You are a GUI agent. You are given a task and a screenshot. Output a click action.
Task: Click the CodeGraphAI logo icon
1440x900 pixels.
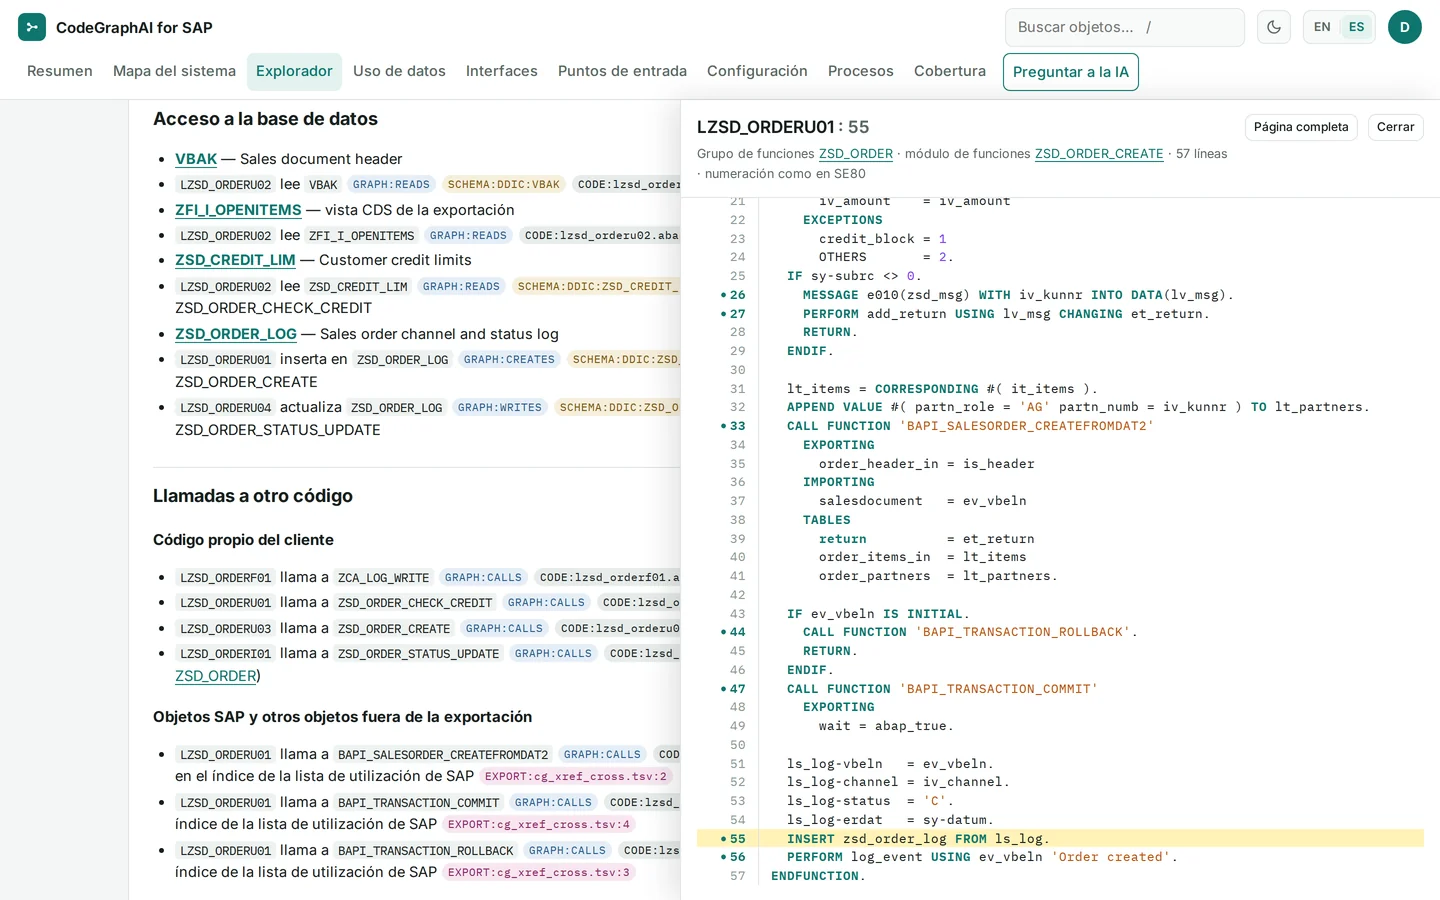[32, 27]
